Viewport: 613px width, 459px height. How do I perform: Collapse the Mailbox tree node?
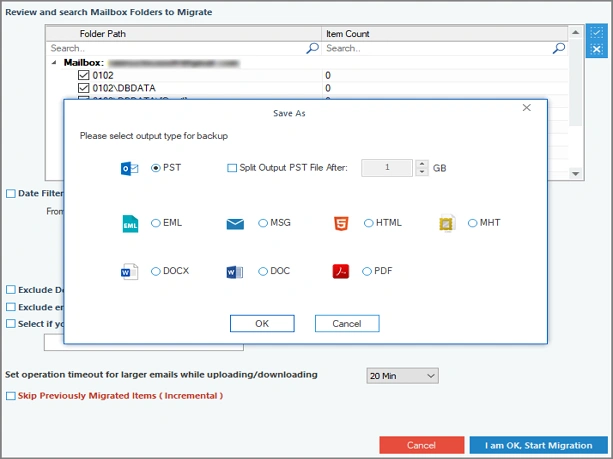[54, 62]
